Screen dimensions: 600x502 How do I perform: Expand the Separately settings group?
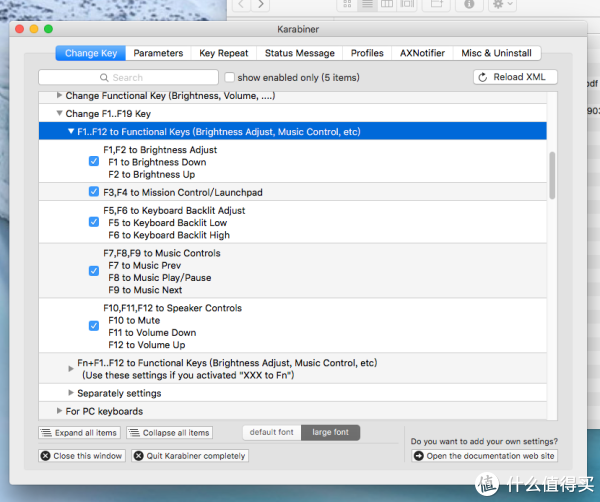71,393
